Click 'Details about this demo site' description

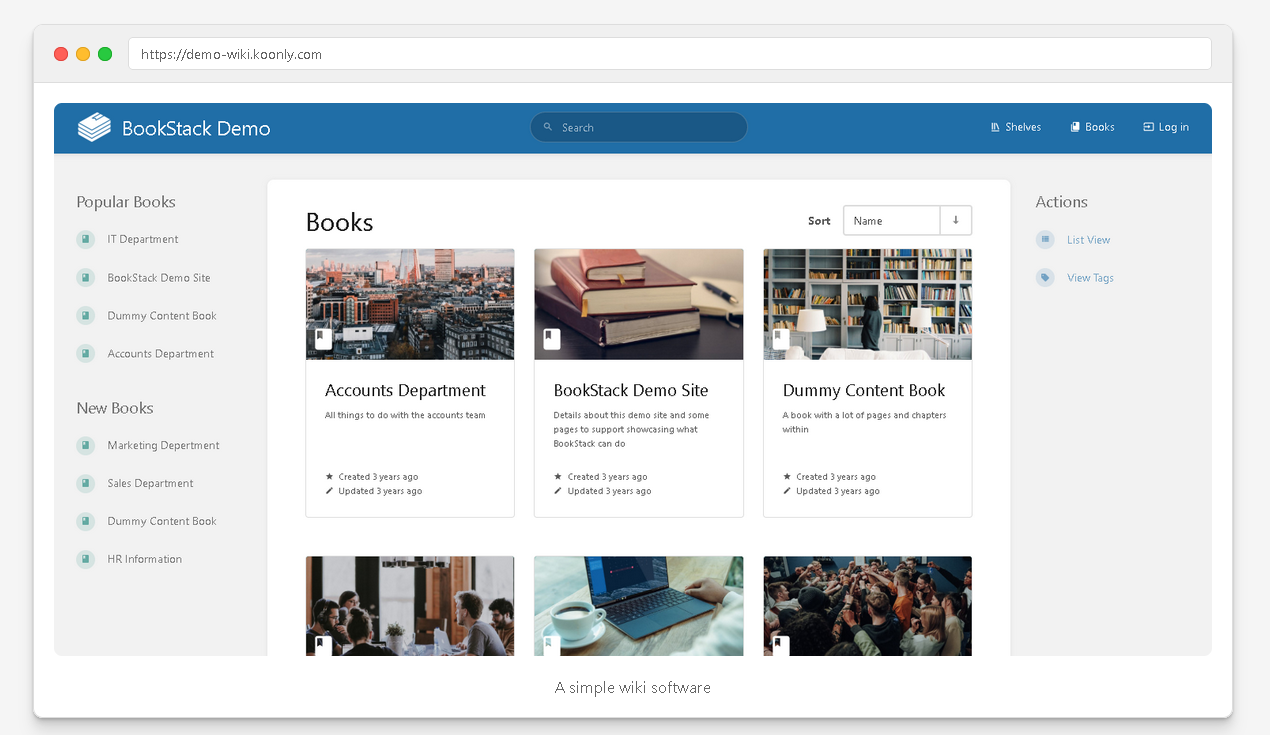coord(632,429)
